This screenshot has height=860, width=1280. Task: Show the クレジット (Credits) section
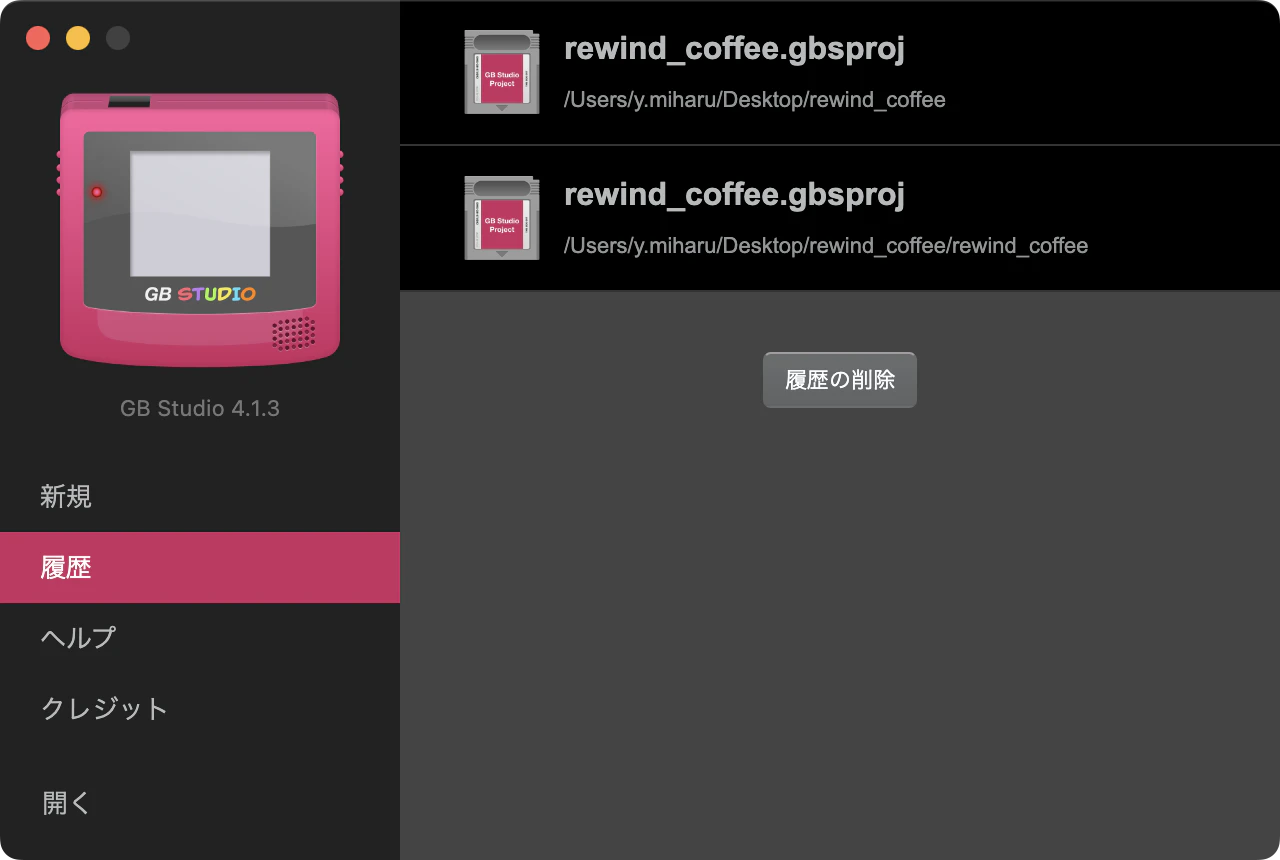click(x=200, y=708)
